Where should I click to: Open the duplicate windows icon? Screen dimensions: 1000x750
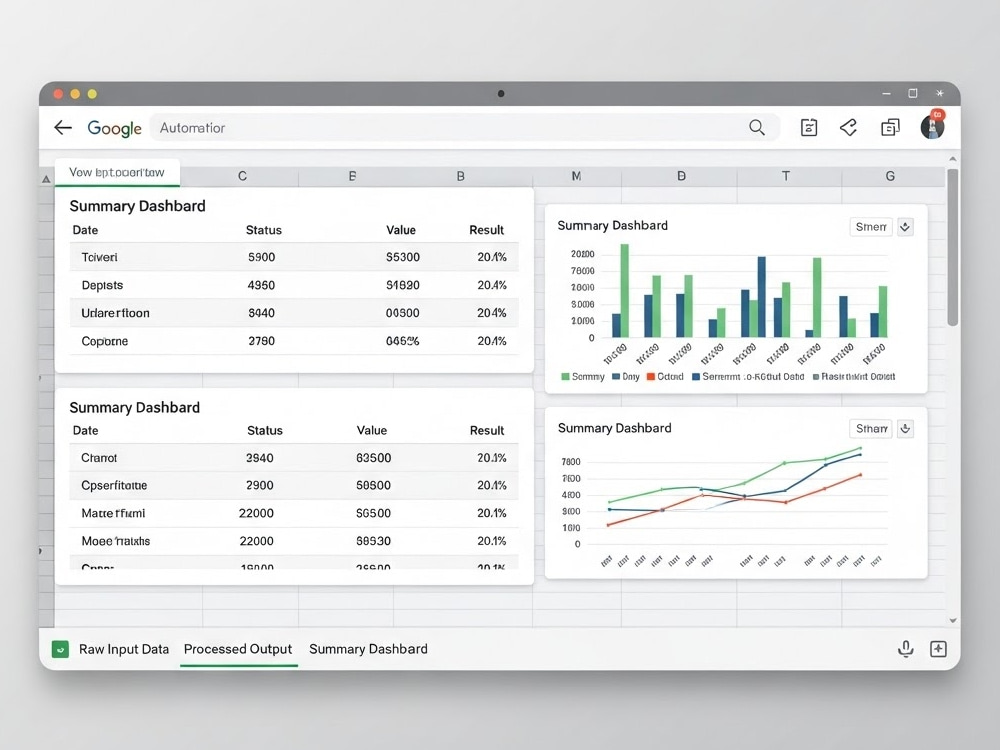click(890, 128)
